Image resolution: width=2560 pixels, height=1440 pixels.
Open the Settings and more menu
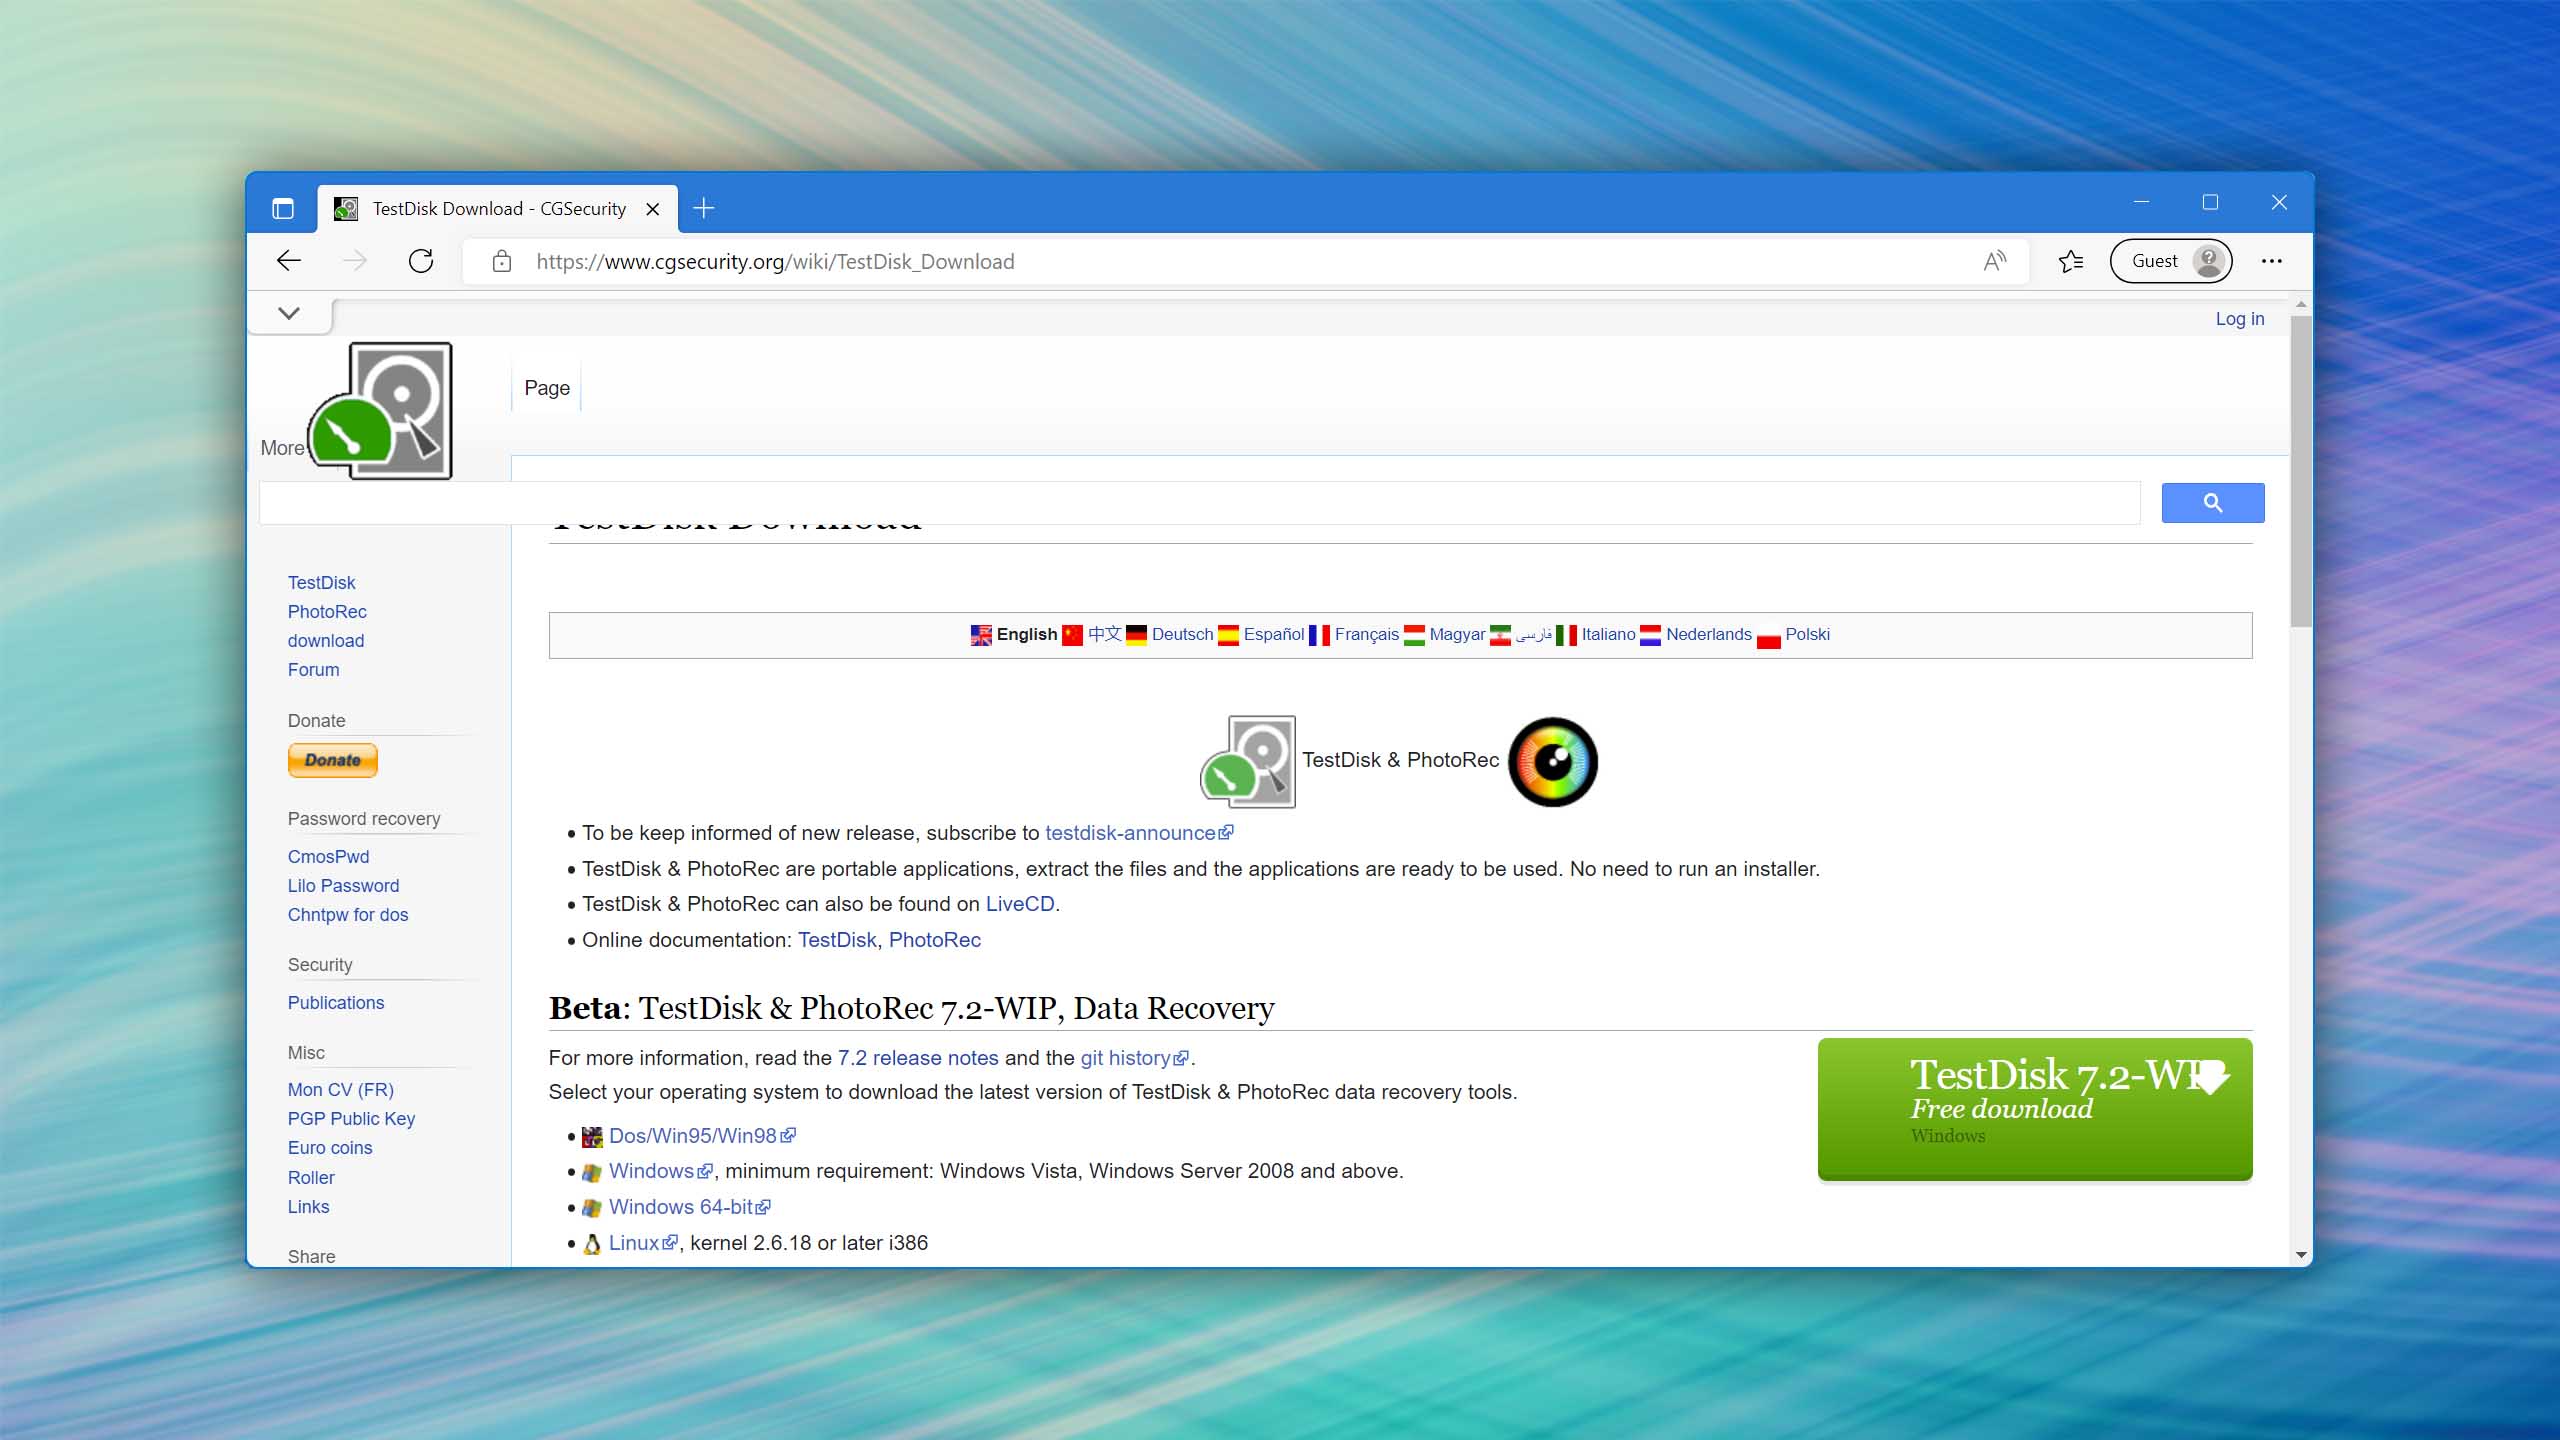click(2271, 261)
